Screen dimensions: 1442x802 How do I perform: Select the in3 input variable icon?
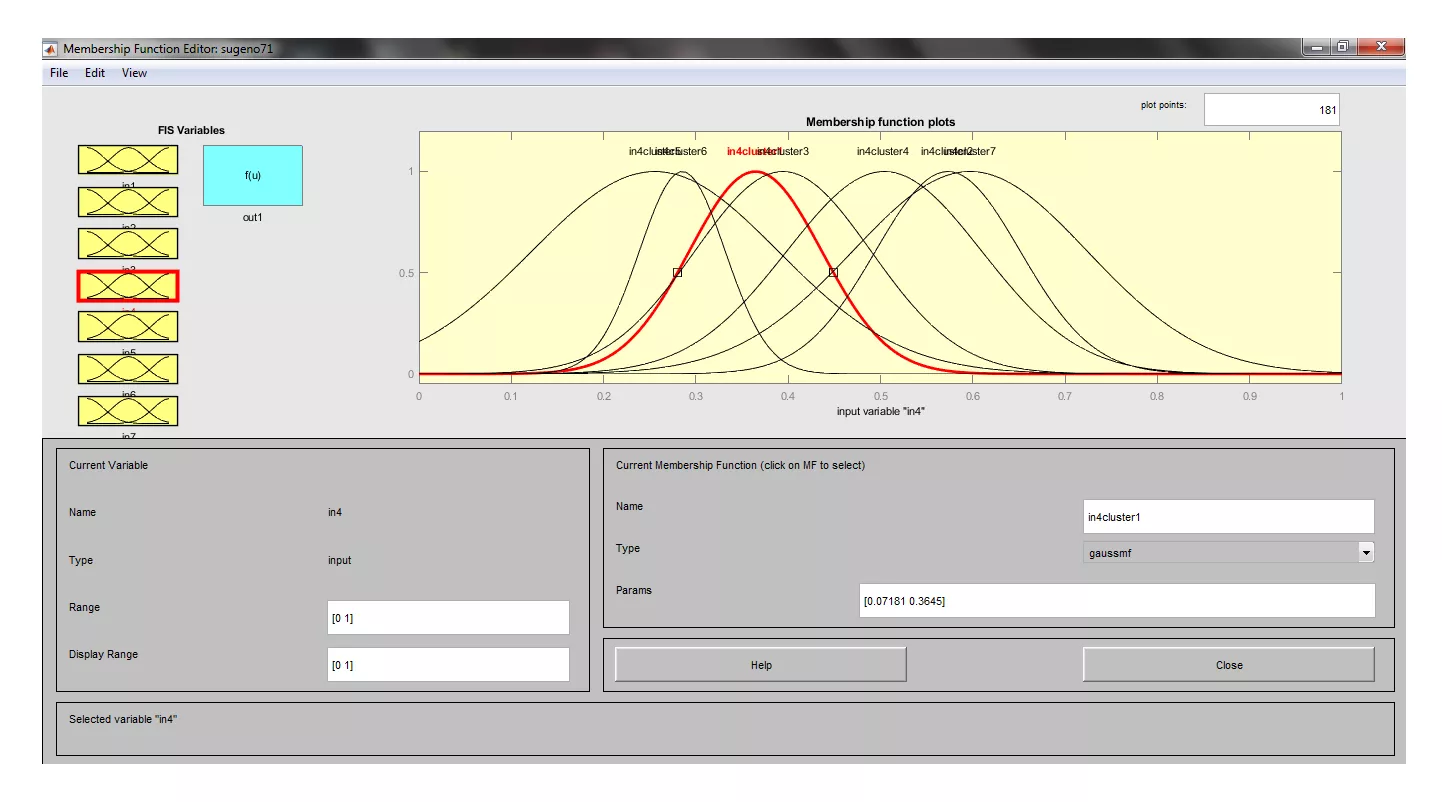pos(128,244)
